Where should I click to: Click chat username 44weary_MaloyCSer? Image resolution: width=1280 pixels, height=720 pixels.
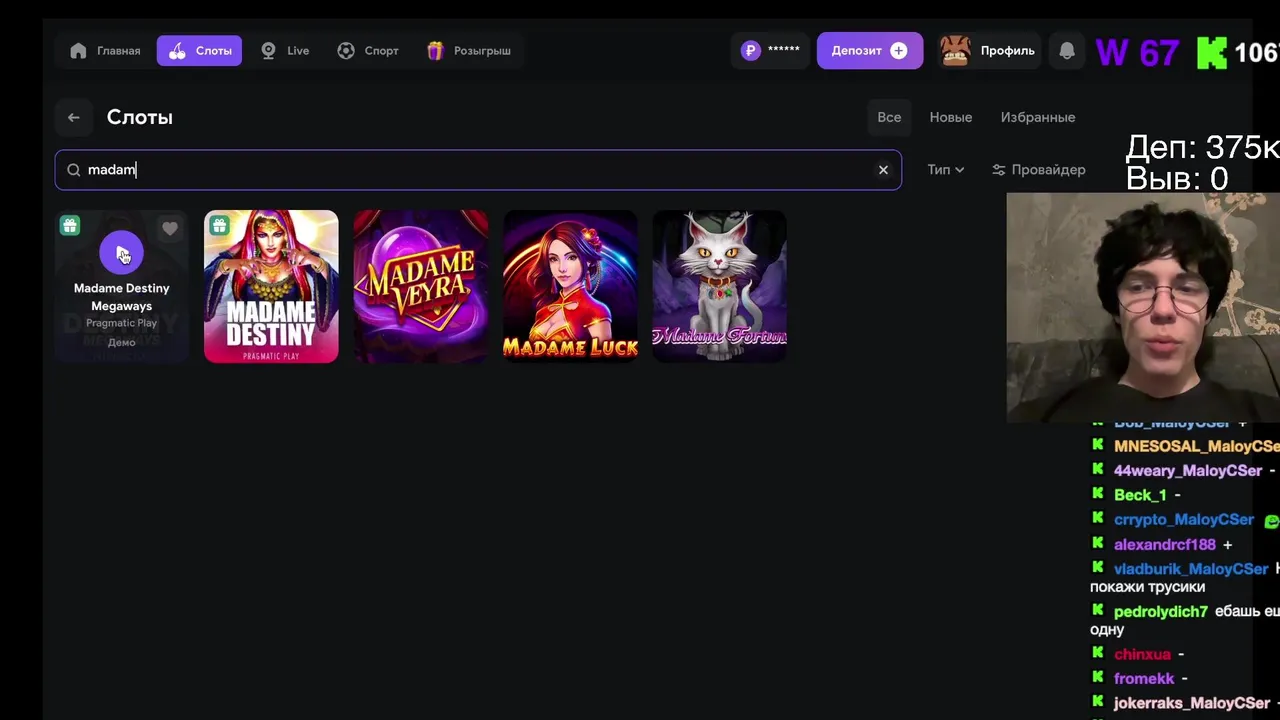click(x=1188, y=471)
